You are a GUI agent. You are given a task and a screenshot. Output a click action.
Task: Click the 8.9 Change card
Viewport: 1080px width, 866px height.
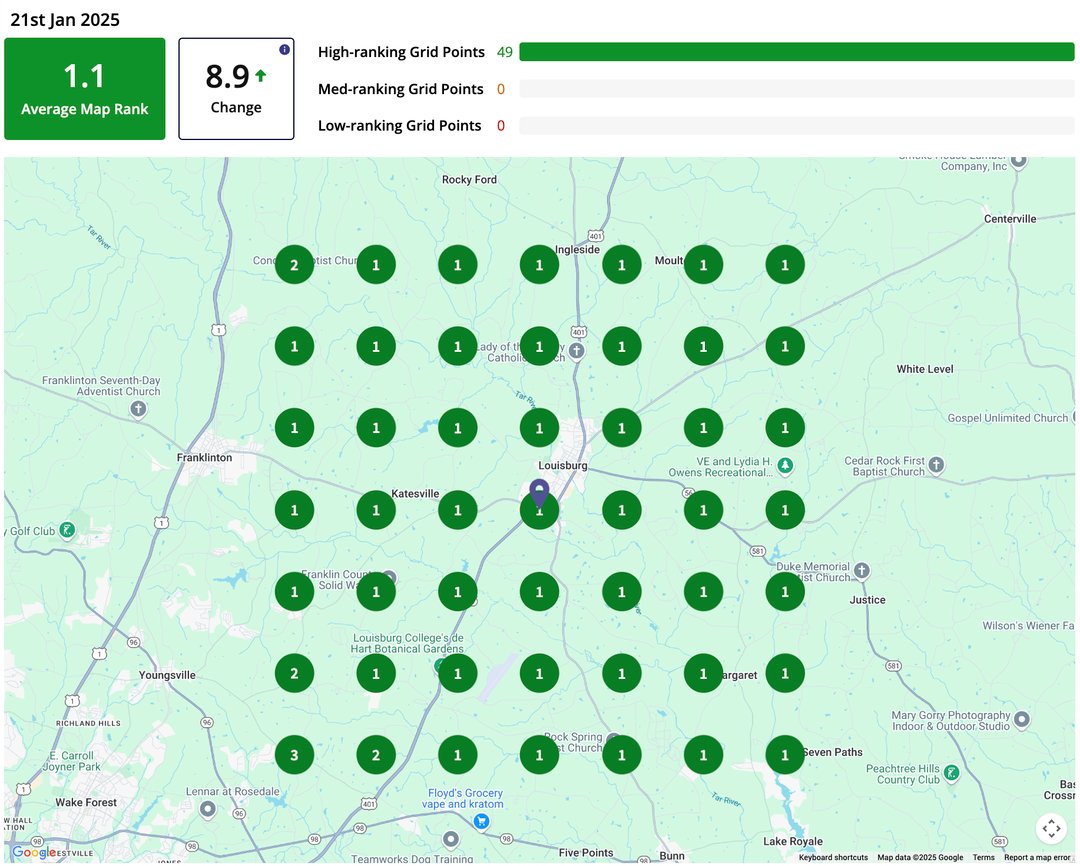point(236,89)
